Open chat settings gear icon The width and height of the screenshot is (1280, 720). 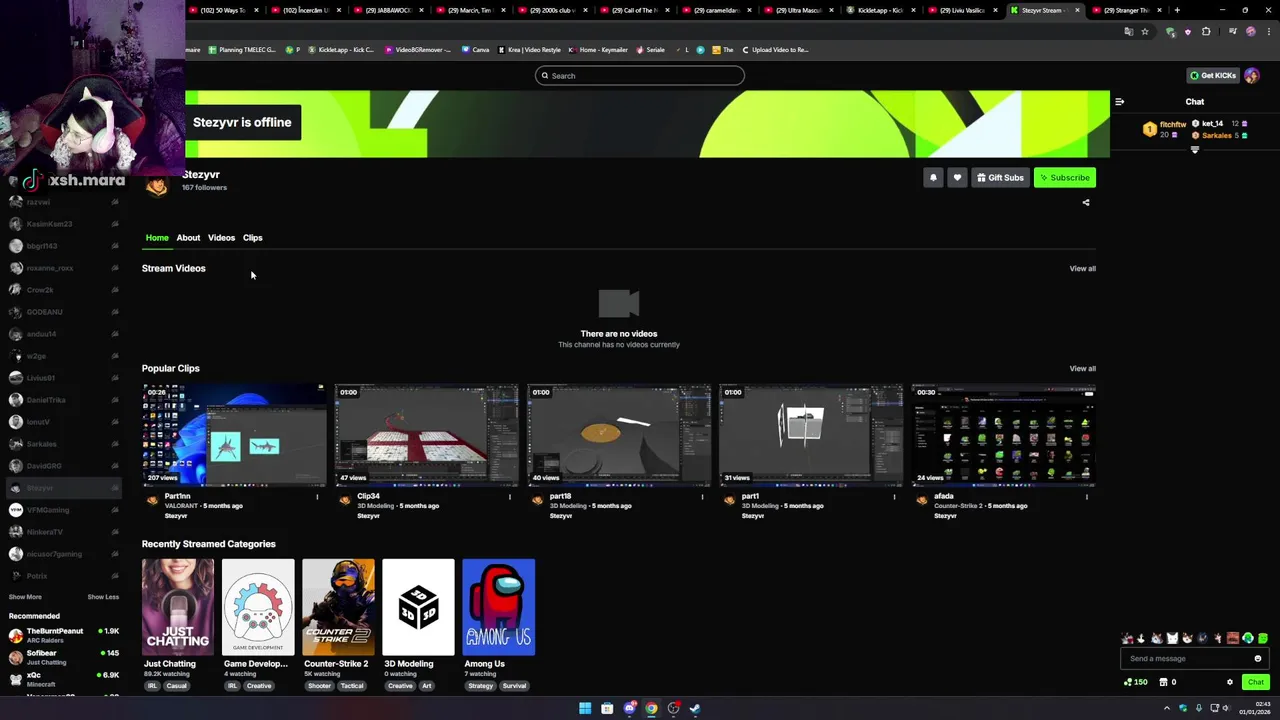pyautogui.click(x=1230, y=682)
